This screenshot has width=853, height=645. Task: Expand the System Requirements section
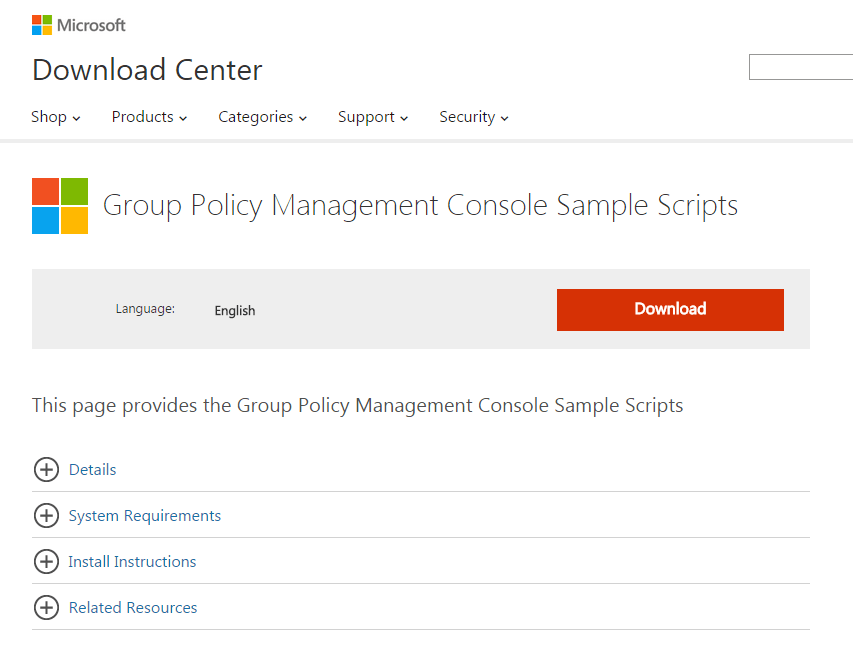pos(145,516)
